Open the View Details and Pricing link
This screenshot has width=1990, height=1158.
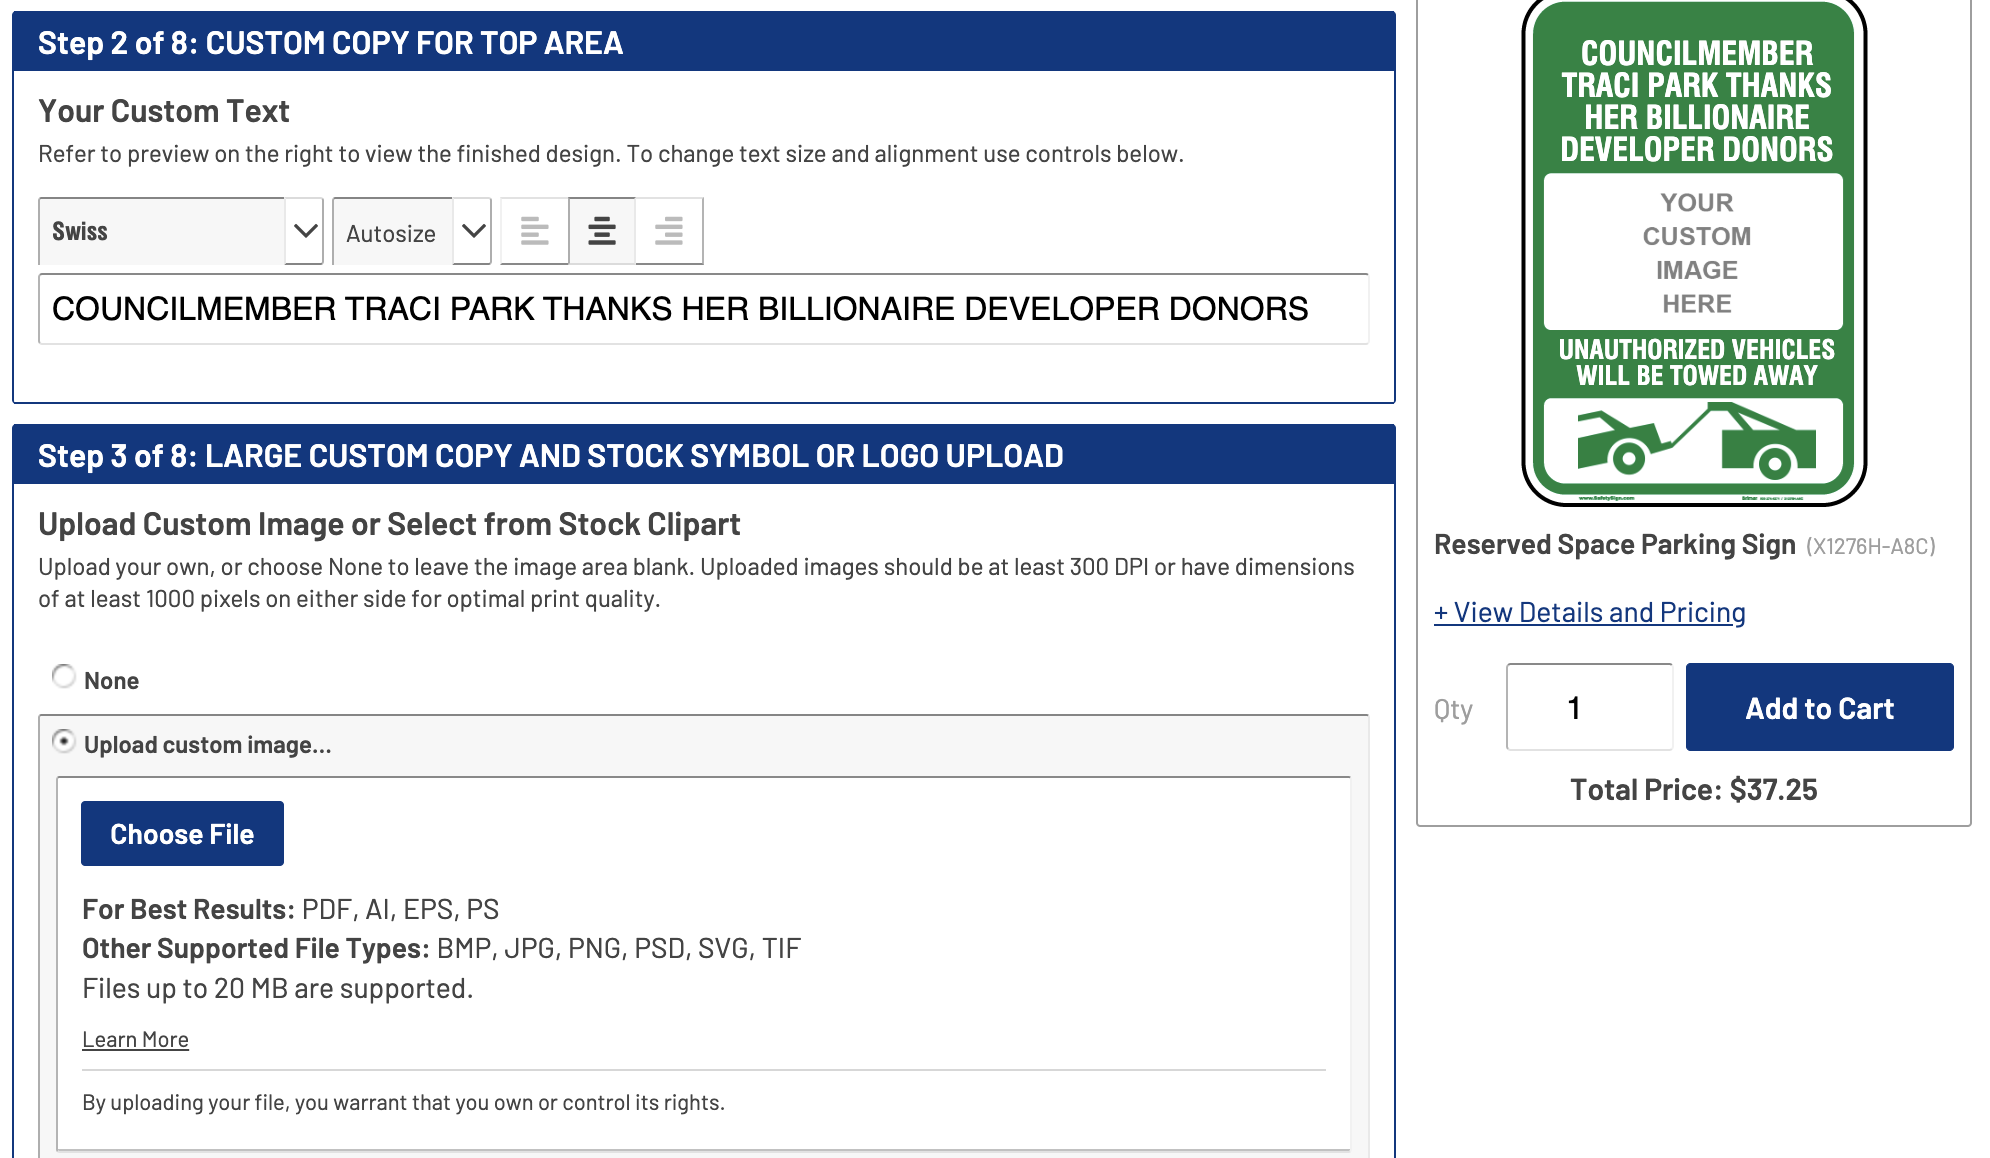[1589, 612]
